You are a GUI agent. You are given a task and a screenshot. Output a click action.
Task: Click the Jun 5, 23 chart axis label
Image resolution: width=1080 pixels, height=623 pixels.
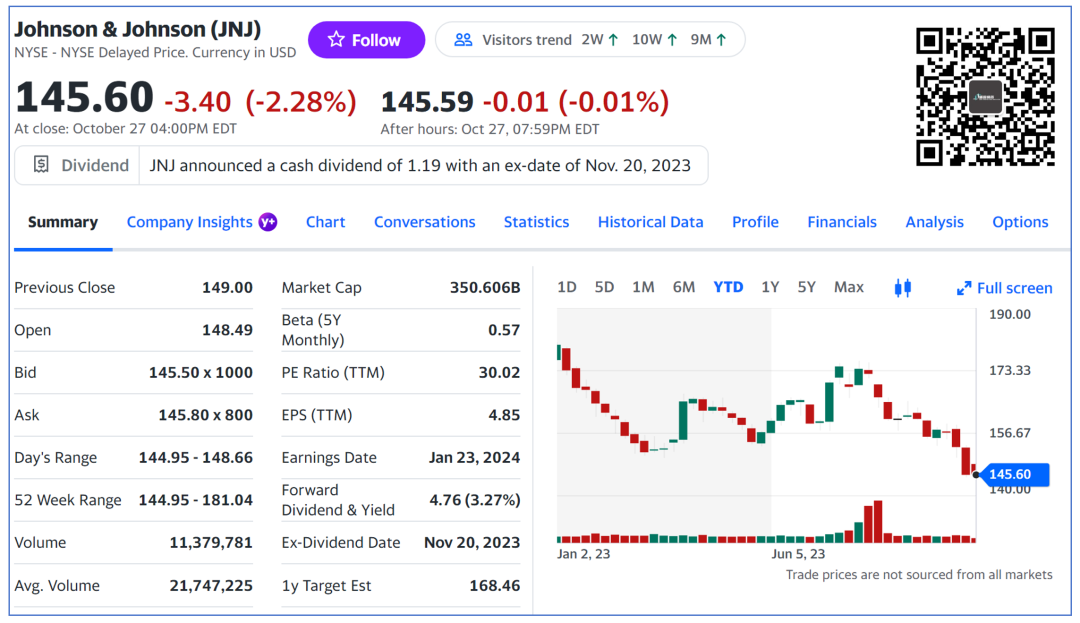tap(798, 554)
